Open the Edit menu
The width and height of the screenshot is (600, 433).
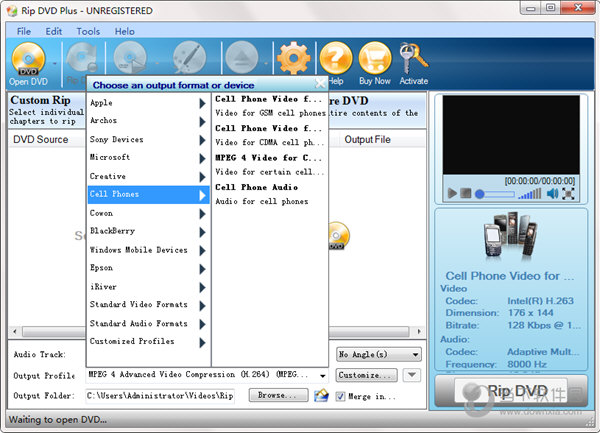pos(54,31)
